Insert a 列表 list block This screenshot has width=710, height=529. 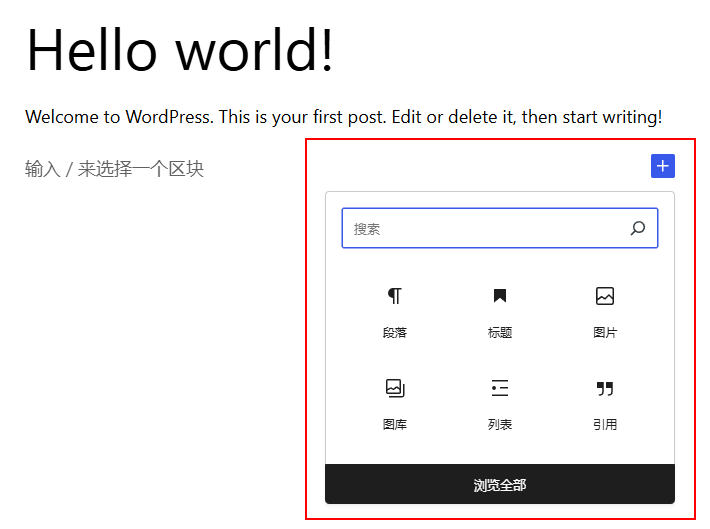[x=499, y=404]
